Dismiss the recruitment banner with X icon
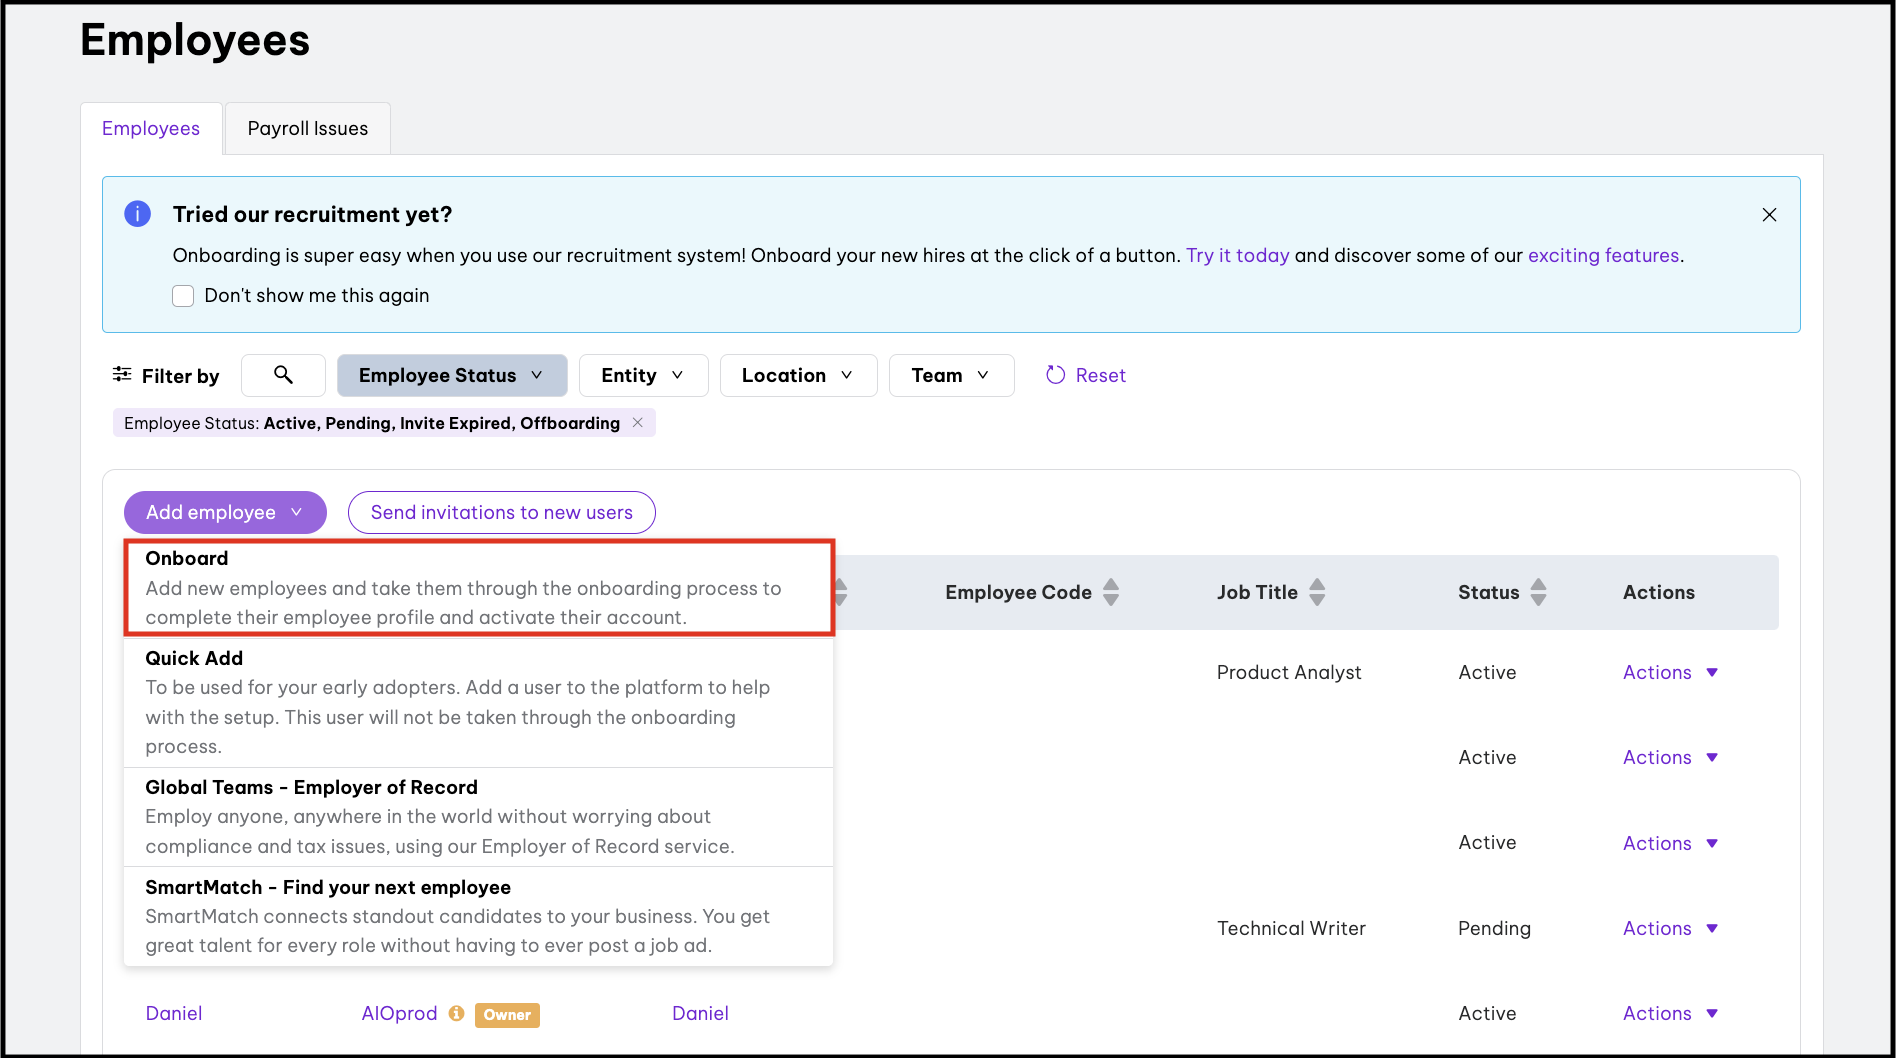Image resolution: width=1896 pixels, height=1058 pixels. coord(1769,215)
